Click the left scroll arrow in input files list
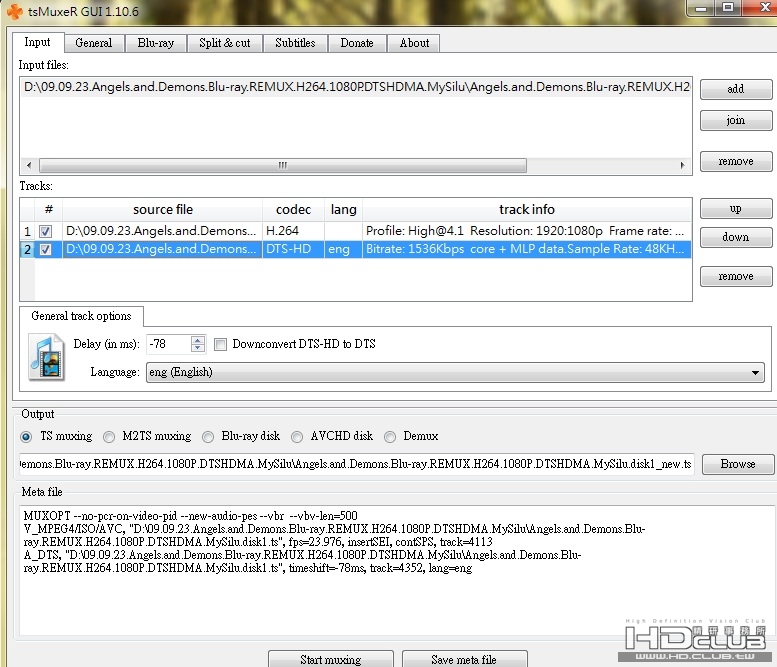The height and width of the screenshot is (667, 777). tap(29, 165)
